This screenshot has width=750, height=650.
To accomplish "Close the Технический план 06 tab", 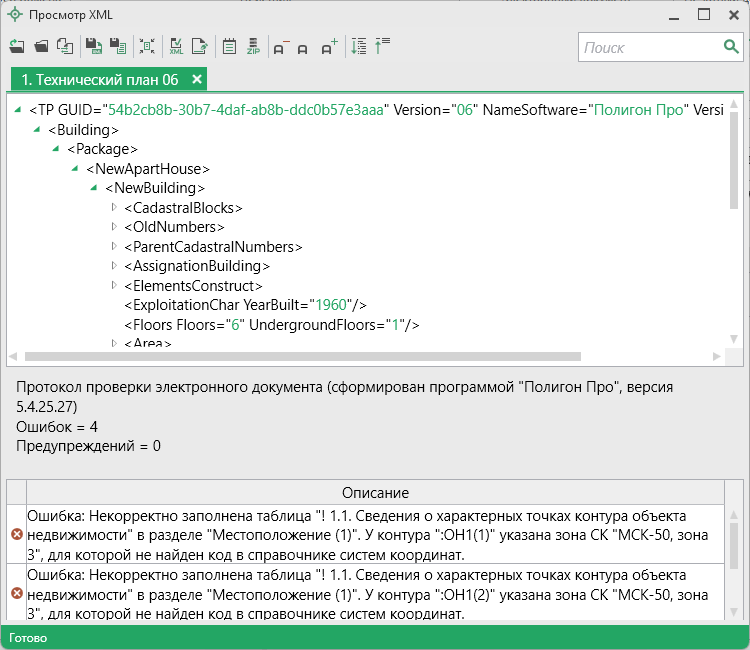I will (197, 79).
